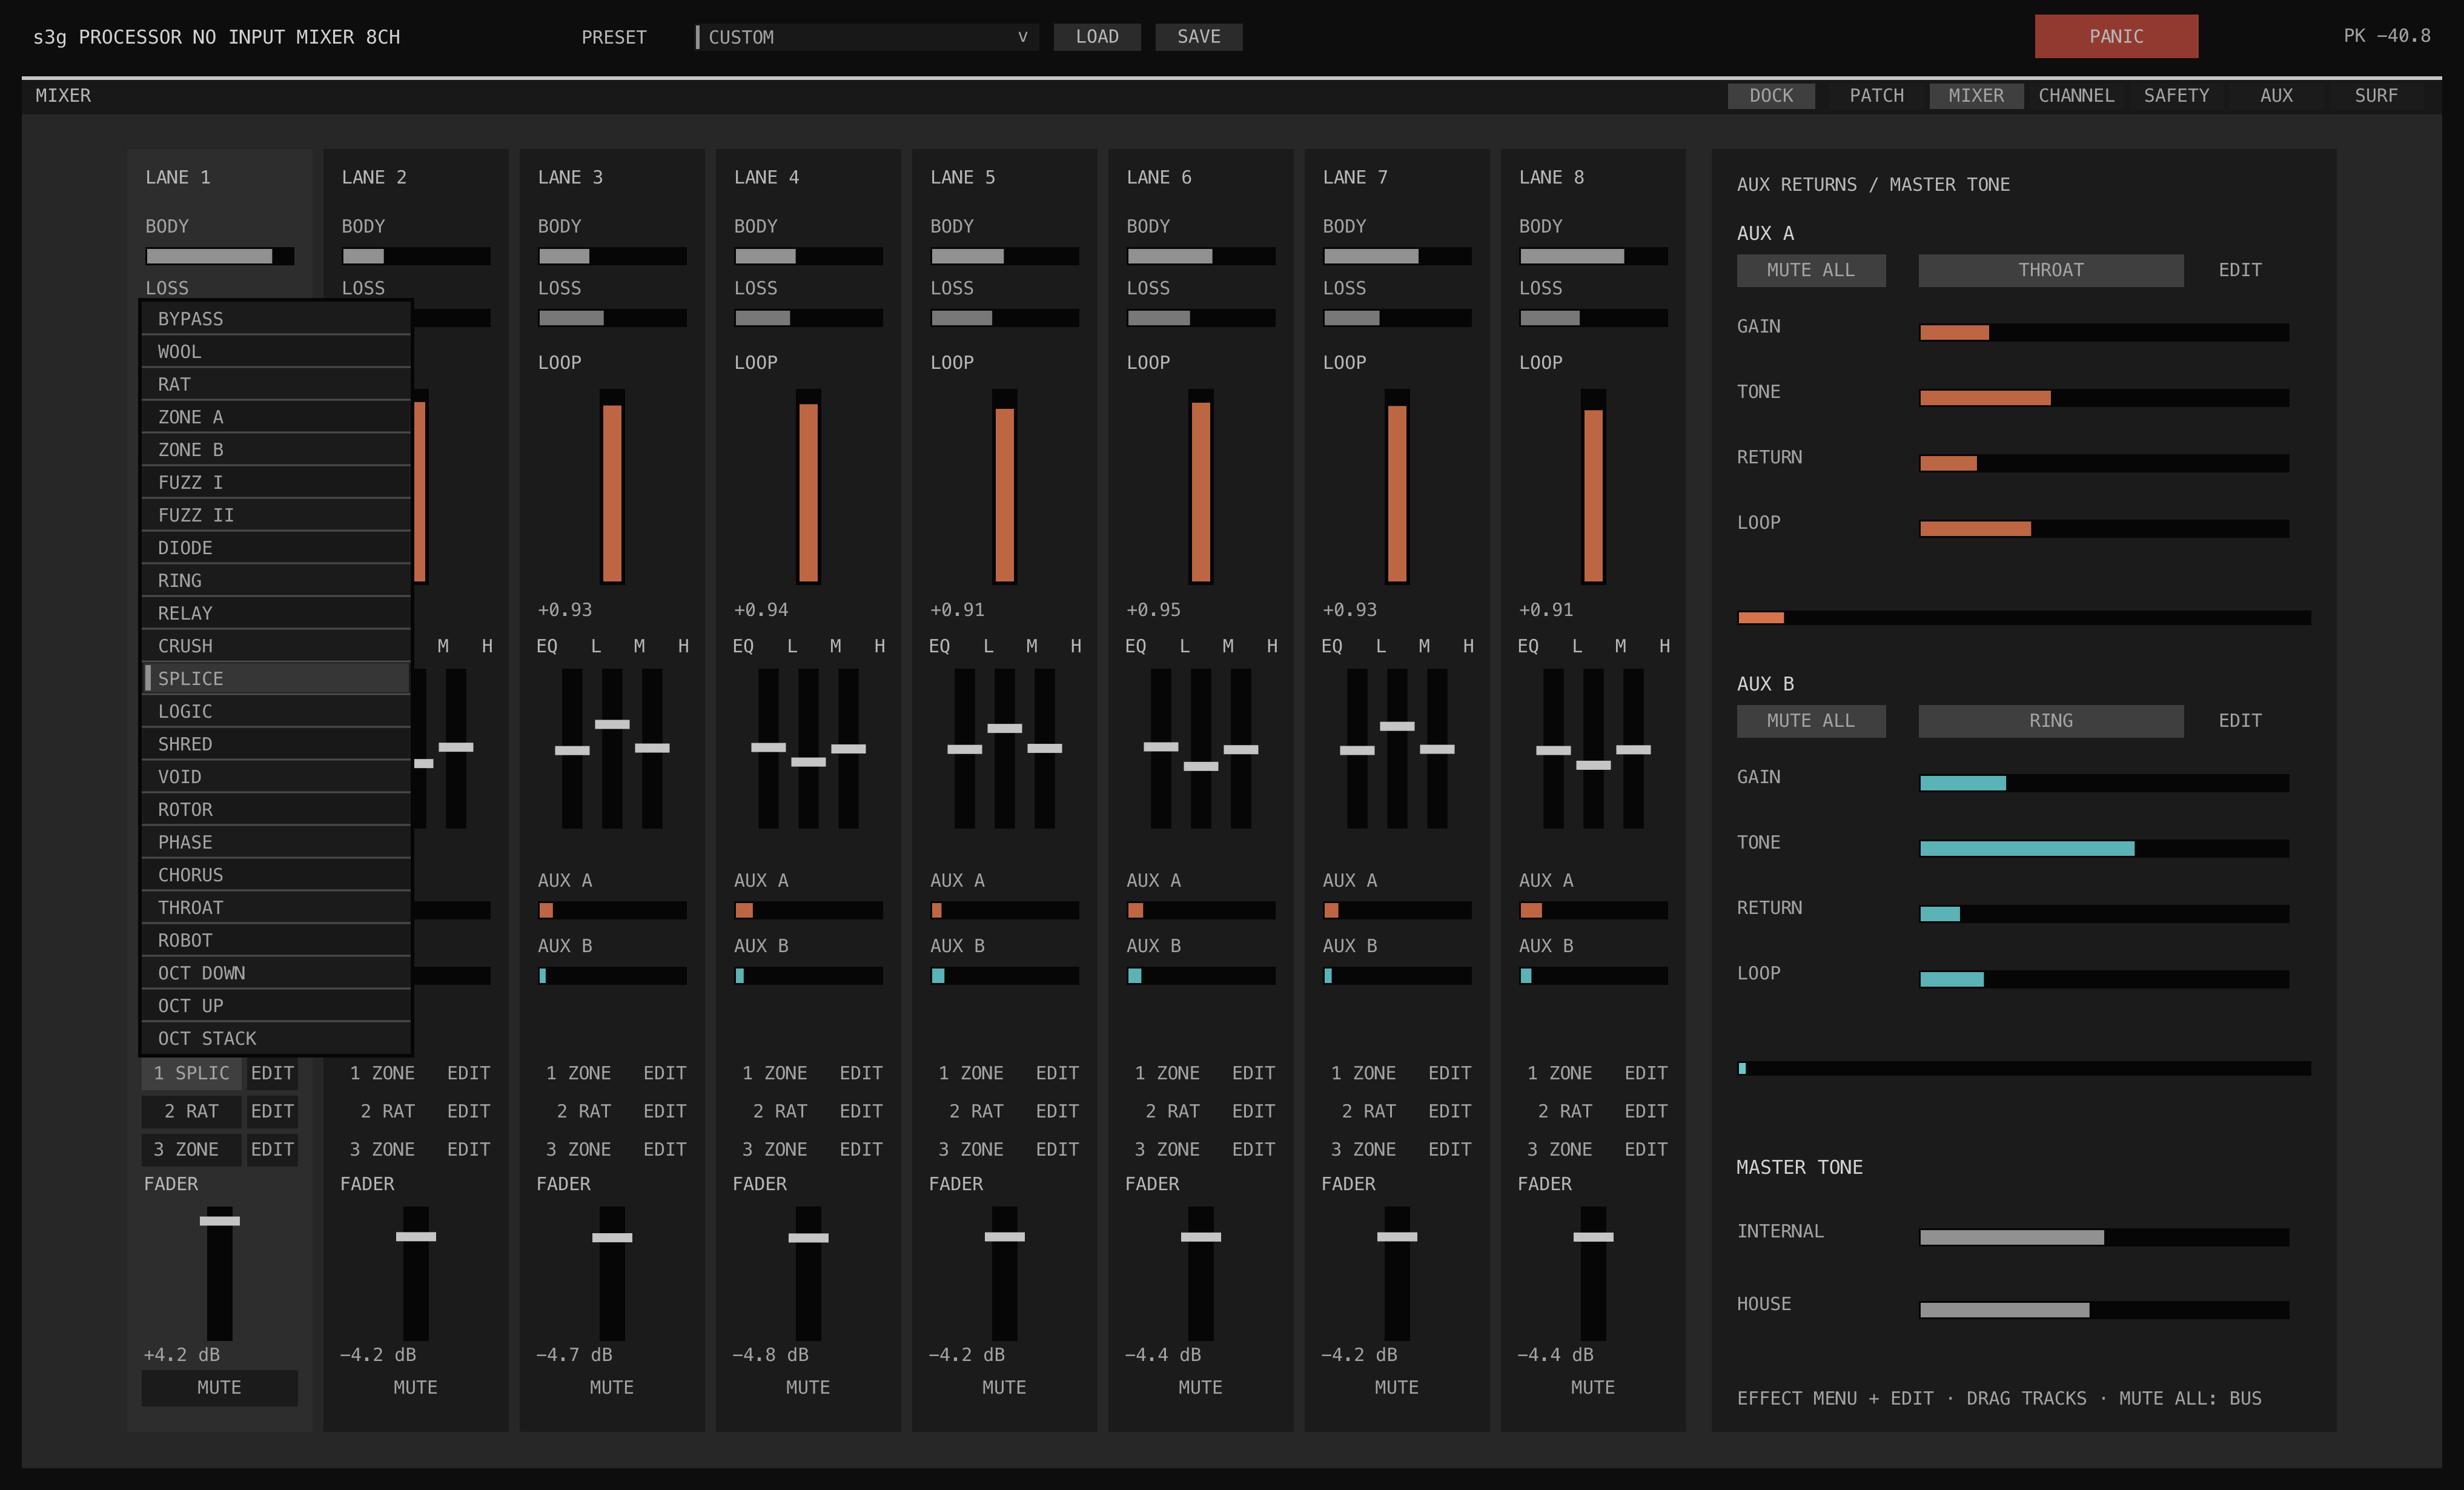Mute Lane 7
Viewport: 2464px width, 1490px height.
pyautogui.click(x=1396, y=1388)
